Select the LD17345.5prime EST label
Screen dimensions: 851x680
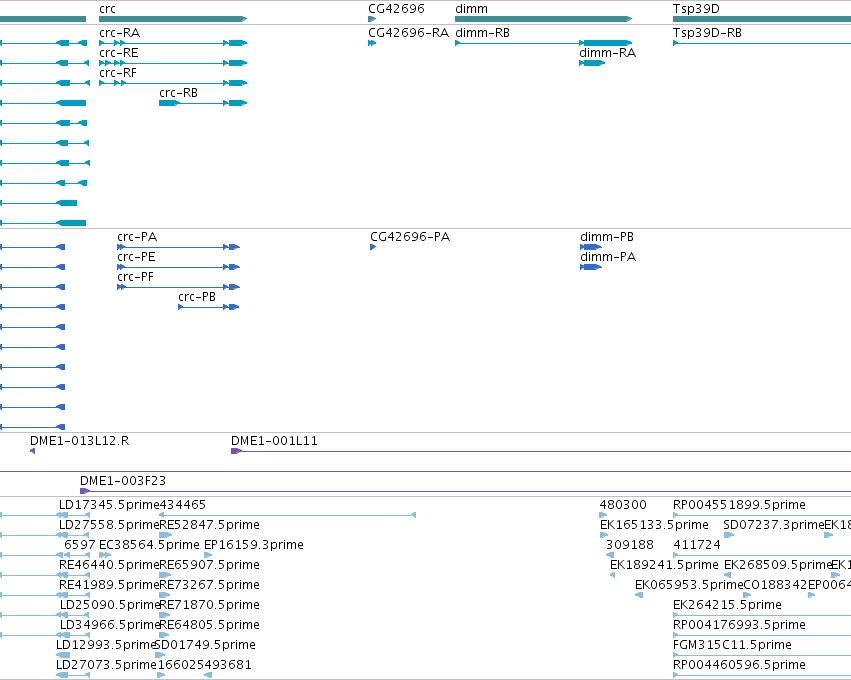coord(109,505)
